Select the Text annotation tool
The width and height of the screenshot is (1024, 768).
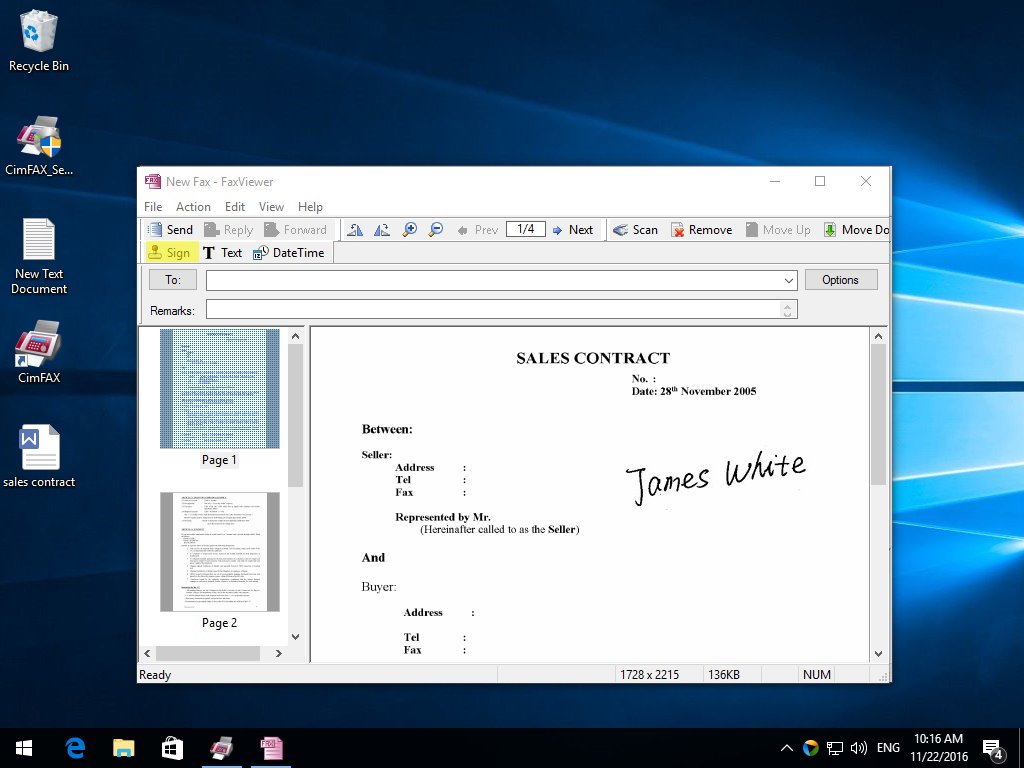(222, 253)
